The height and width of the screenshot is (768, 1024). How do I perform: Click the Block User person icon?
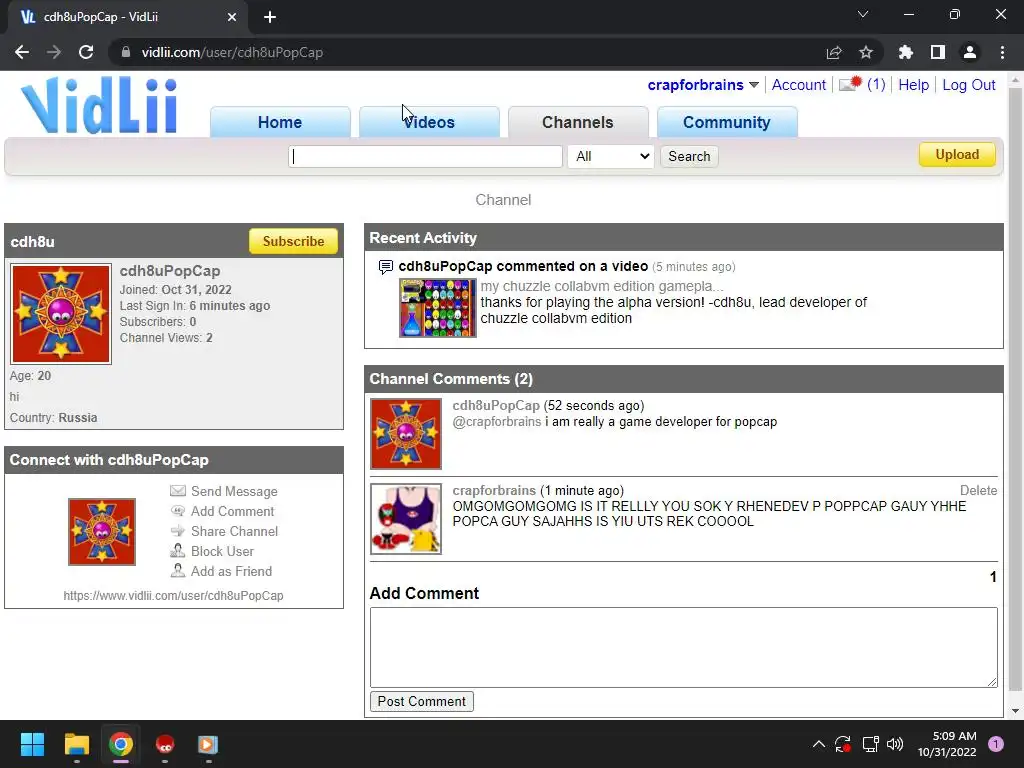[x=178, y=551]
